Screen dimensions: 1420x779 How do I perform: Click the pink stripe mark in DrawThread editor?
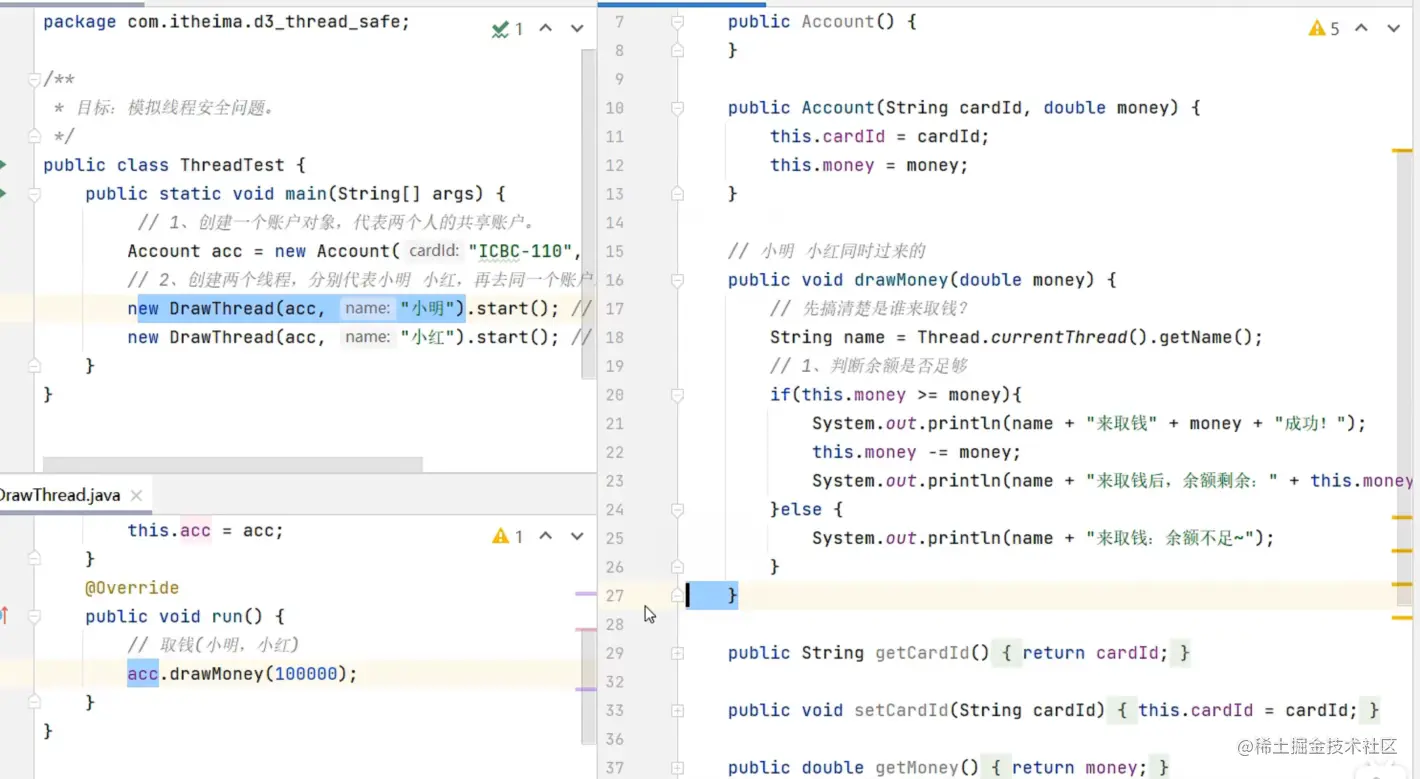[x=586, y=629]
